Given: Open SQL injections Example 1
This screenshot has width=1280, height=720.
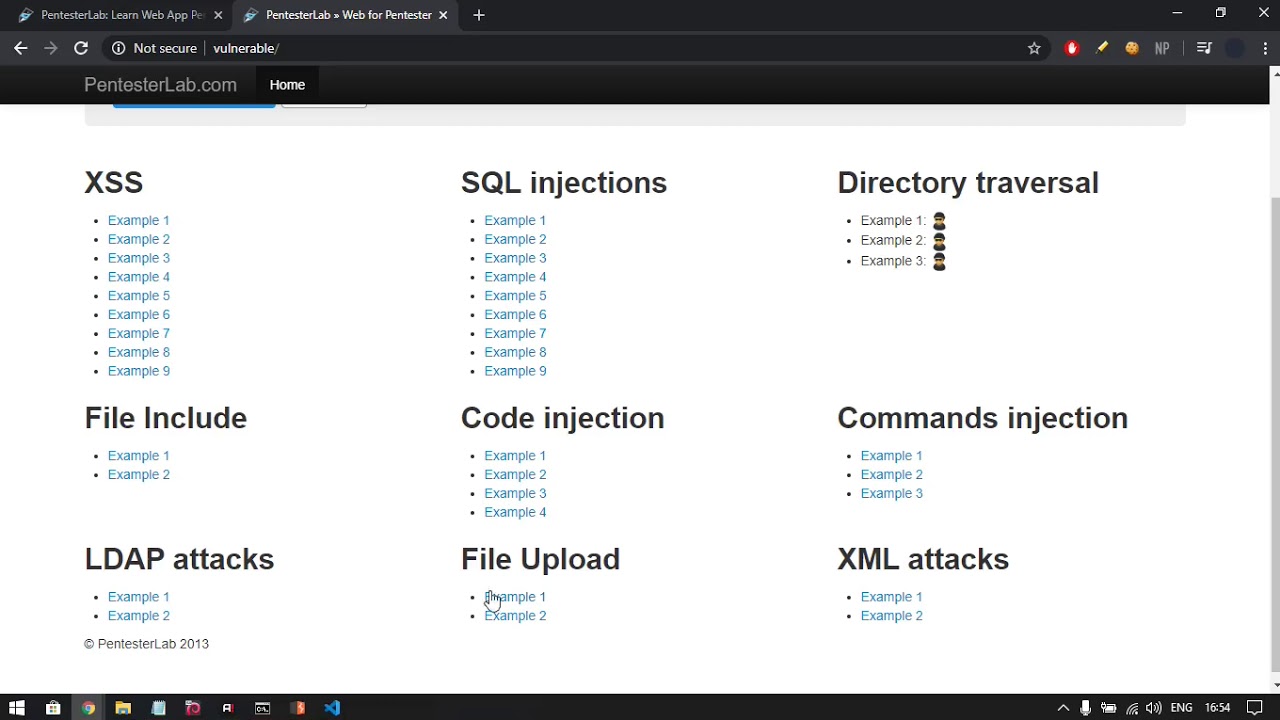Looking at the screenshot, I should 515,220.
